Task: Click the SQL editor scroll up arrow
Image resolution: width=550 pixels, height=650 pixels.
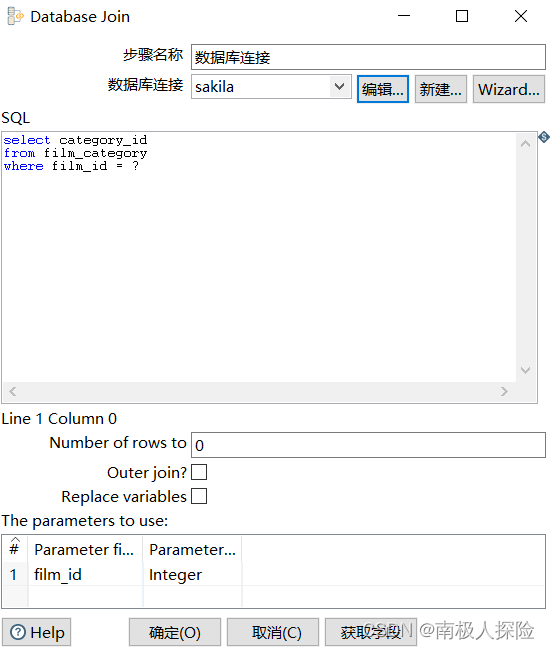Action: (526, 144)
